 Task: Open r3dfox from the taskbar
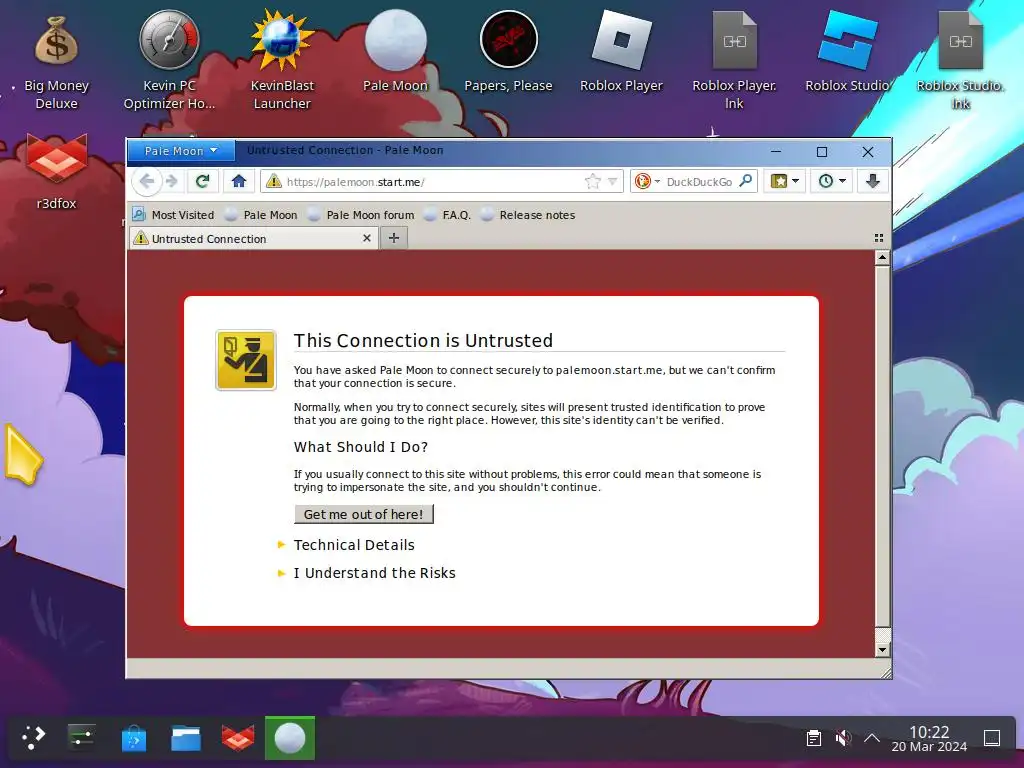(238, 738)
